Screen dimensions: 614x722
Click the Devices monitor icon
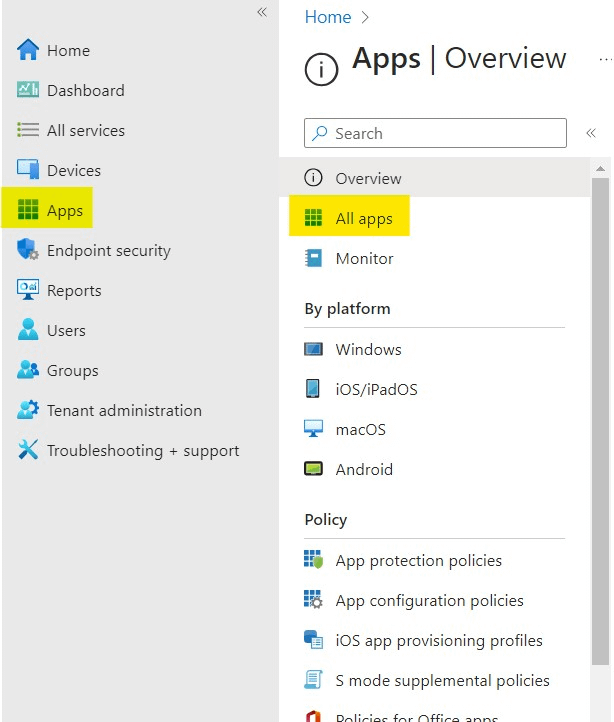point(28,169)
